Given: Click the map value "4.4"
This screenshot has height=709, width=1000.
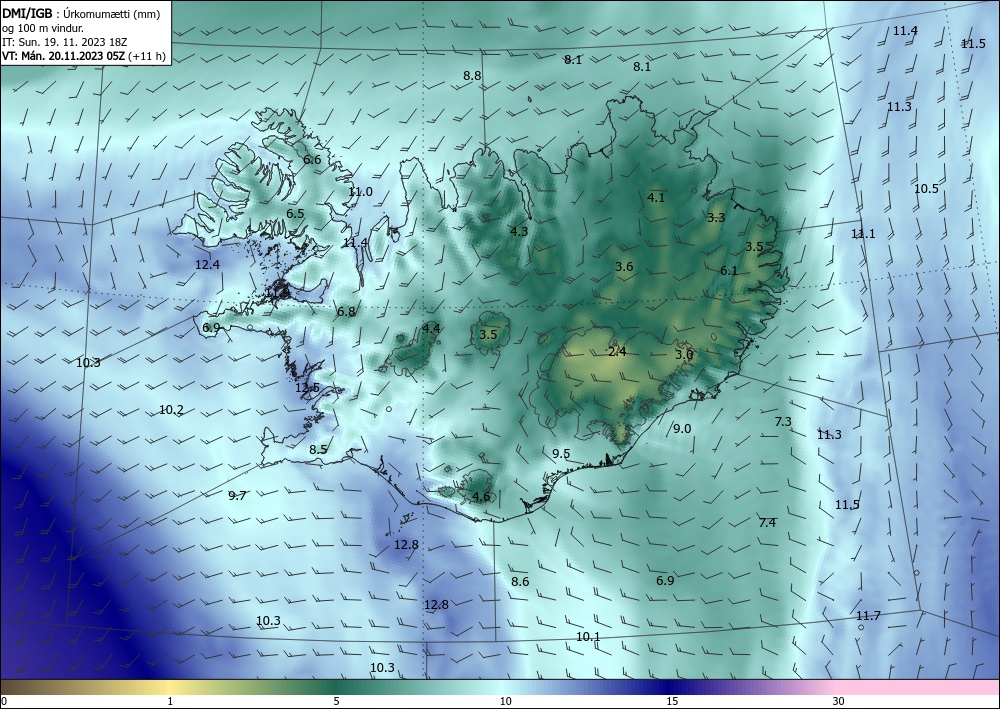Looking at the screenshot, I should click(431, 329).
